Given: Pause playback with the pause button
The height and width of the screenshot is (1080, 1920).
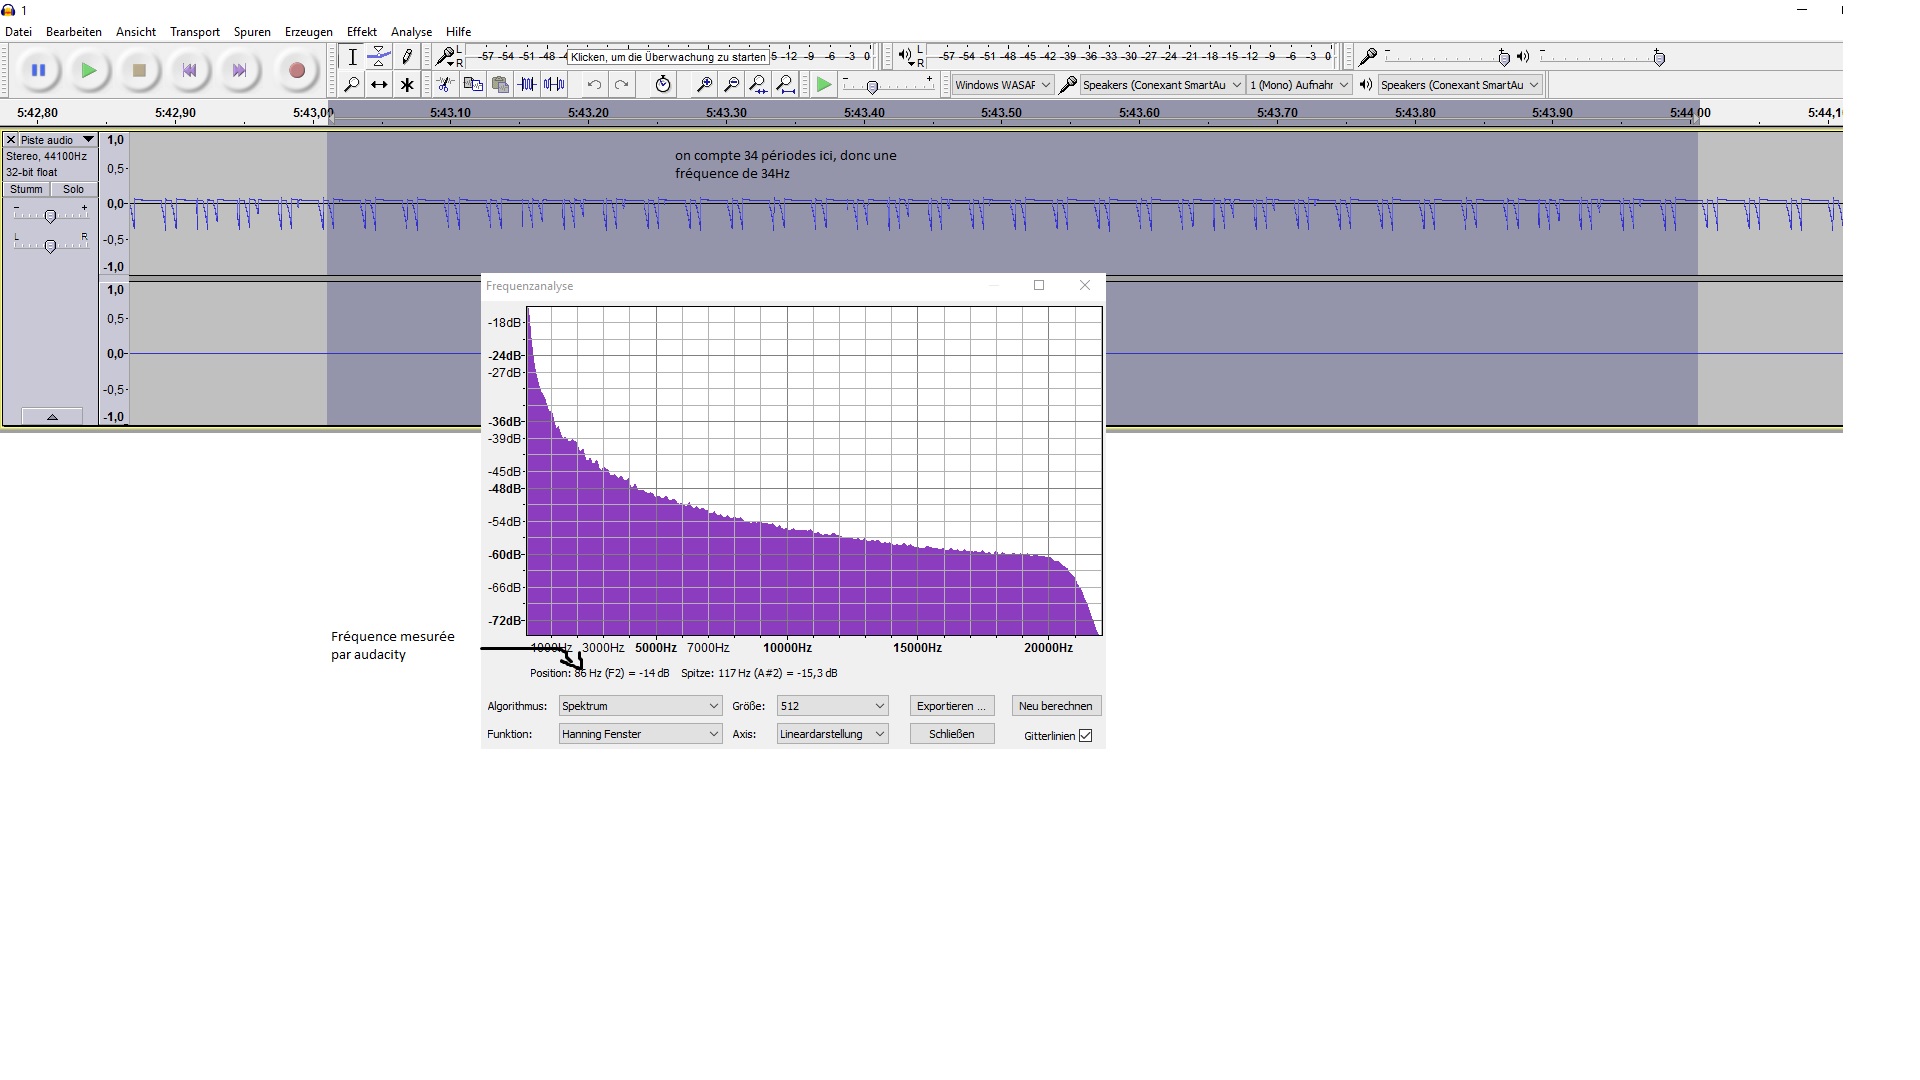Looking at the screenshot, I should (38, 71).
